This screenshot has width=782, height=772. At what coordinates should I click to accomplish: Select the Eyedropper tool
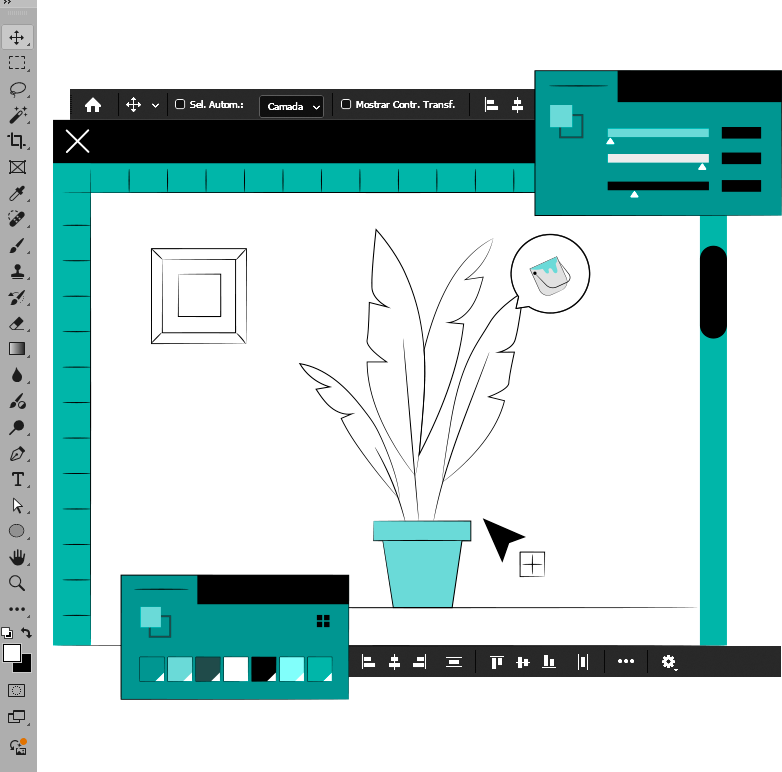pos(17,193)
